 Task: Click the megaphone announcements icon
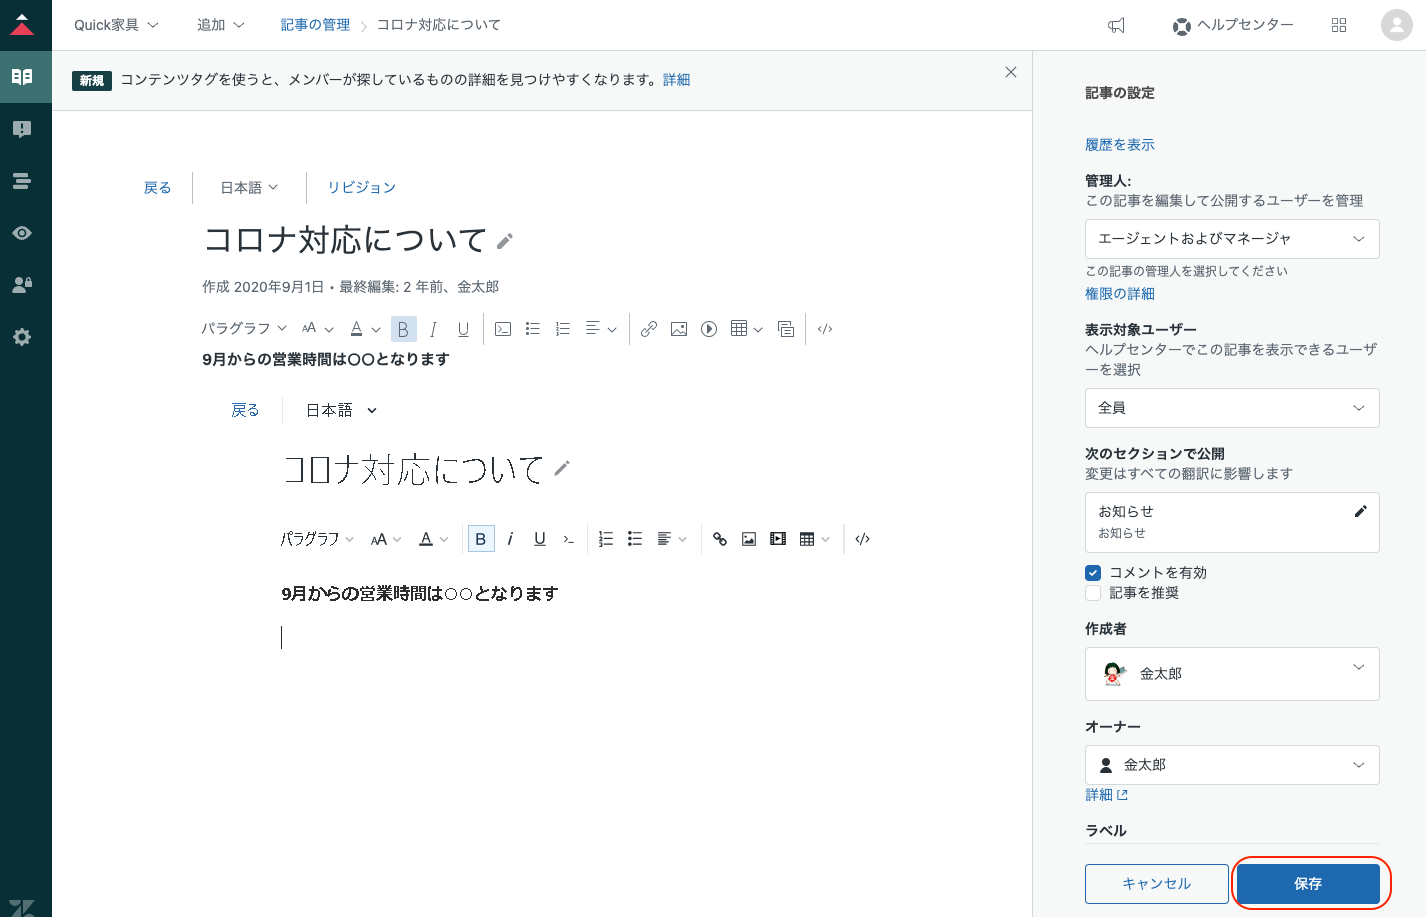(1117, 25)
